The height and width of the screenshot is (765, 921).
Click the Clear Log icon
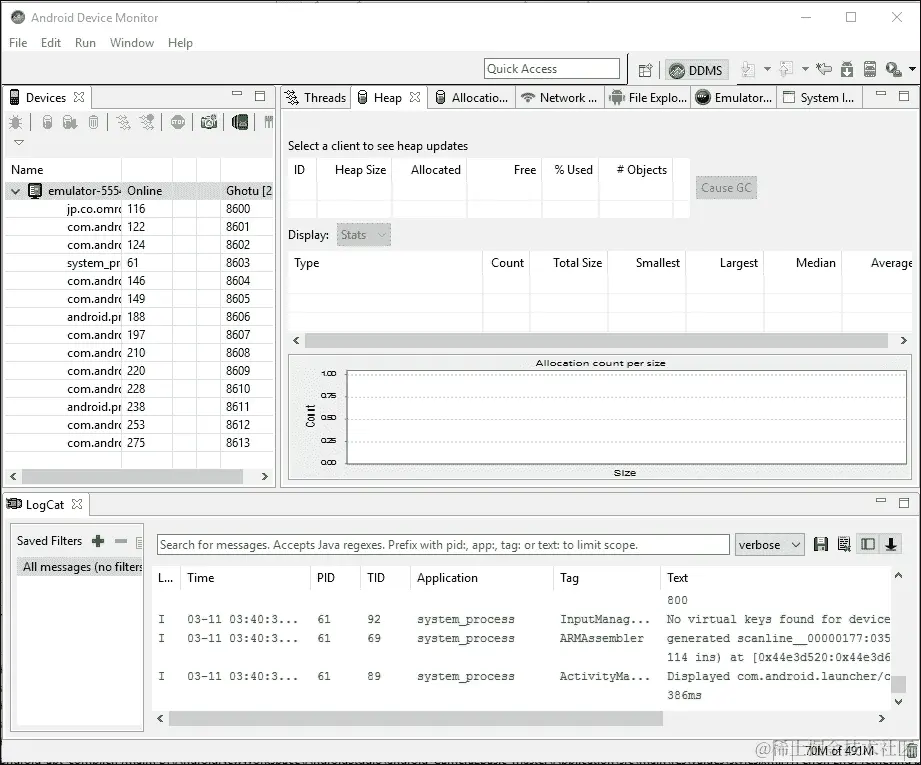844,545
